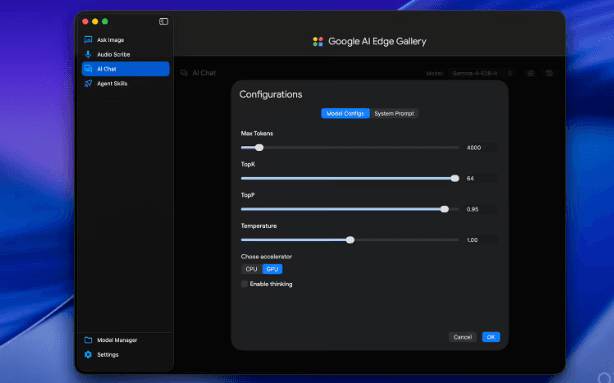Click the TopP slider handle
The width and height of the screenshot is (614, 383).
[x=444, y=209]
